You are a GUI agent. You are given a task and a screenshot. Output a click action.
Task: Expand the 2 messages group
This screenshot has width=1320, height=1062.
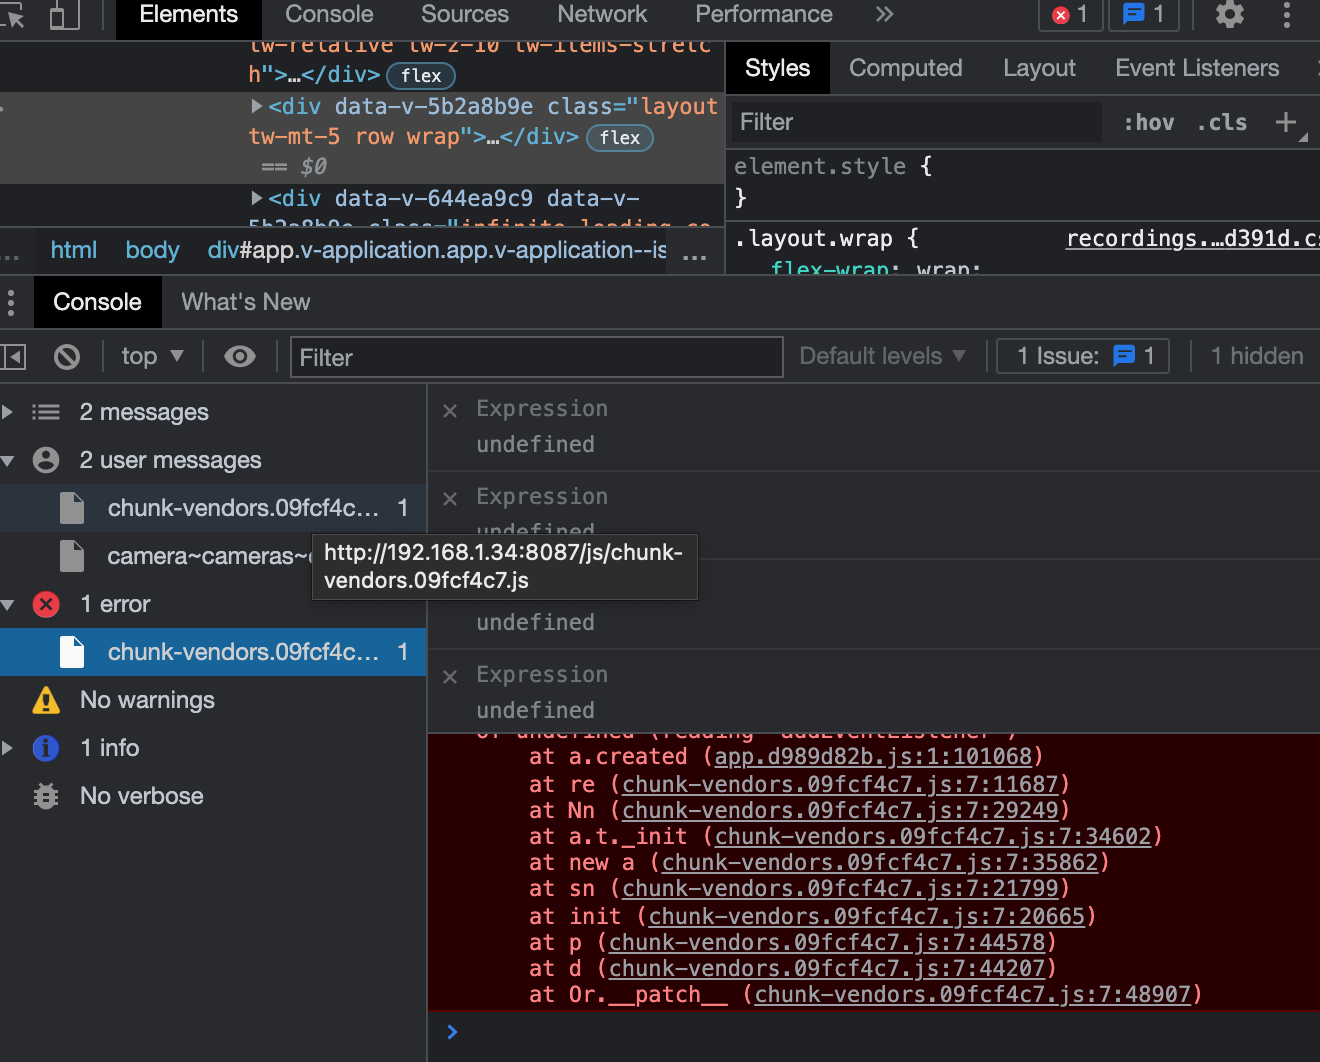(x=8, y=412)
